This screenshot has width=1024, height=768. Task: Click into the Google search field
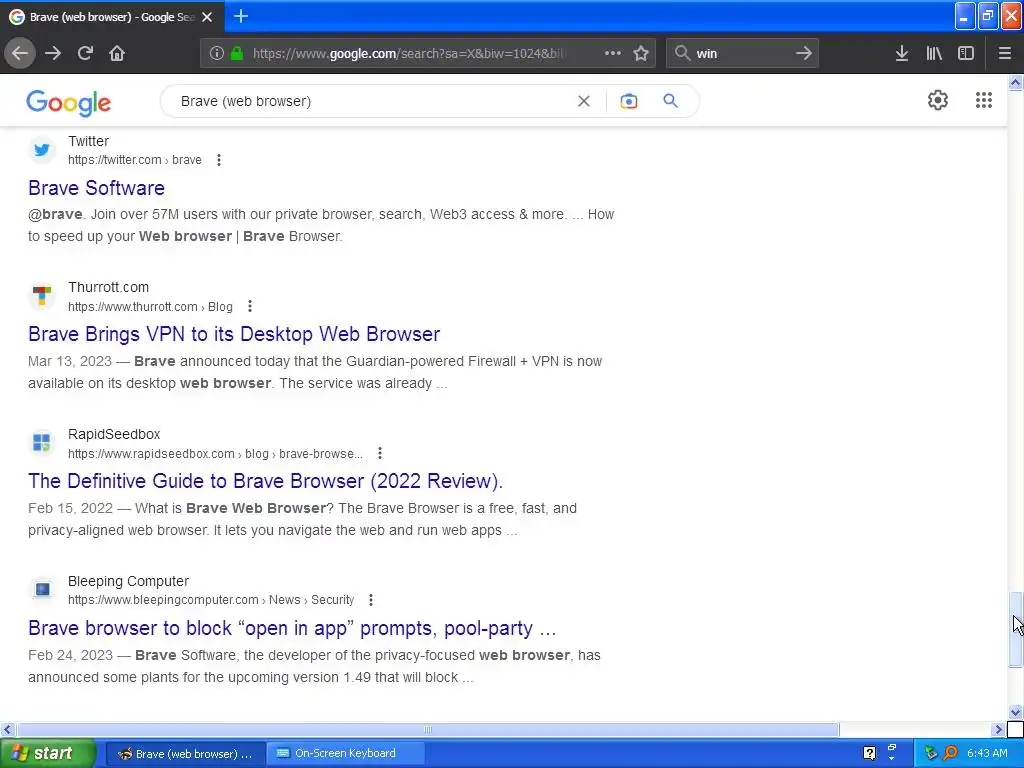[372, 101]
